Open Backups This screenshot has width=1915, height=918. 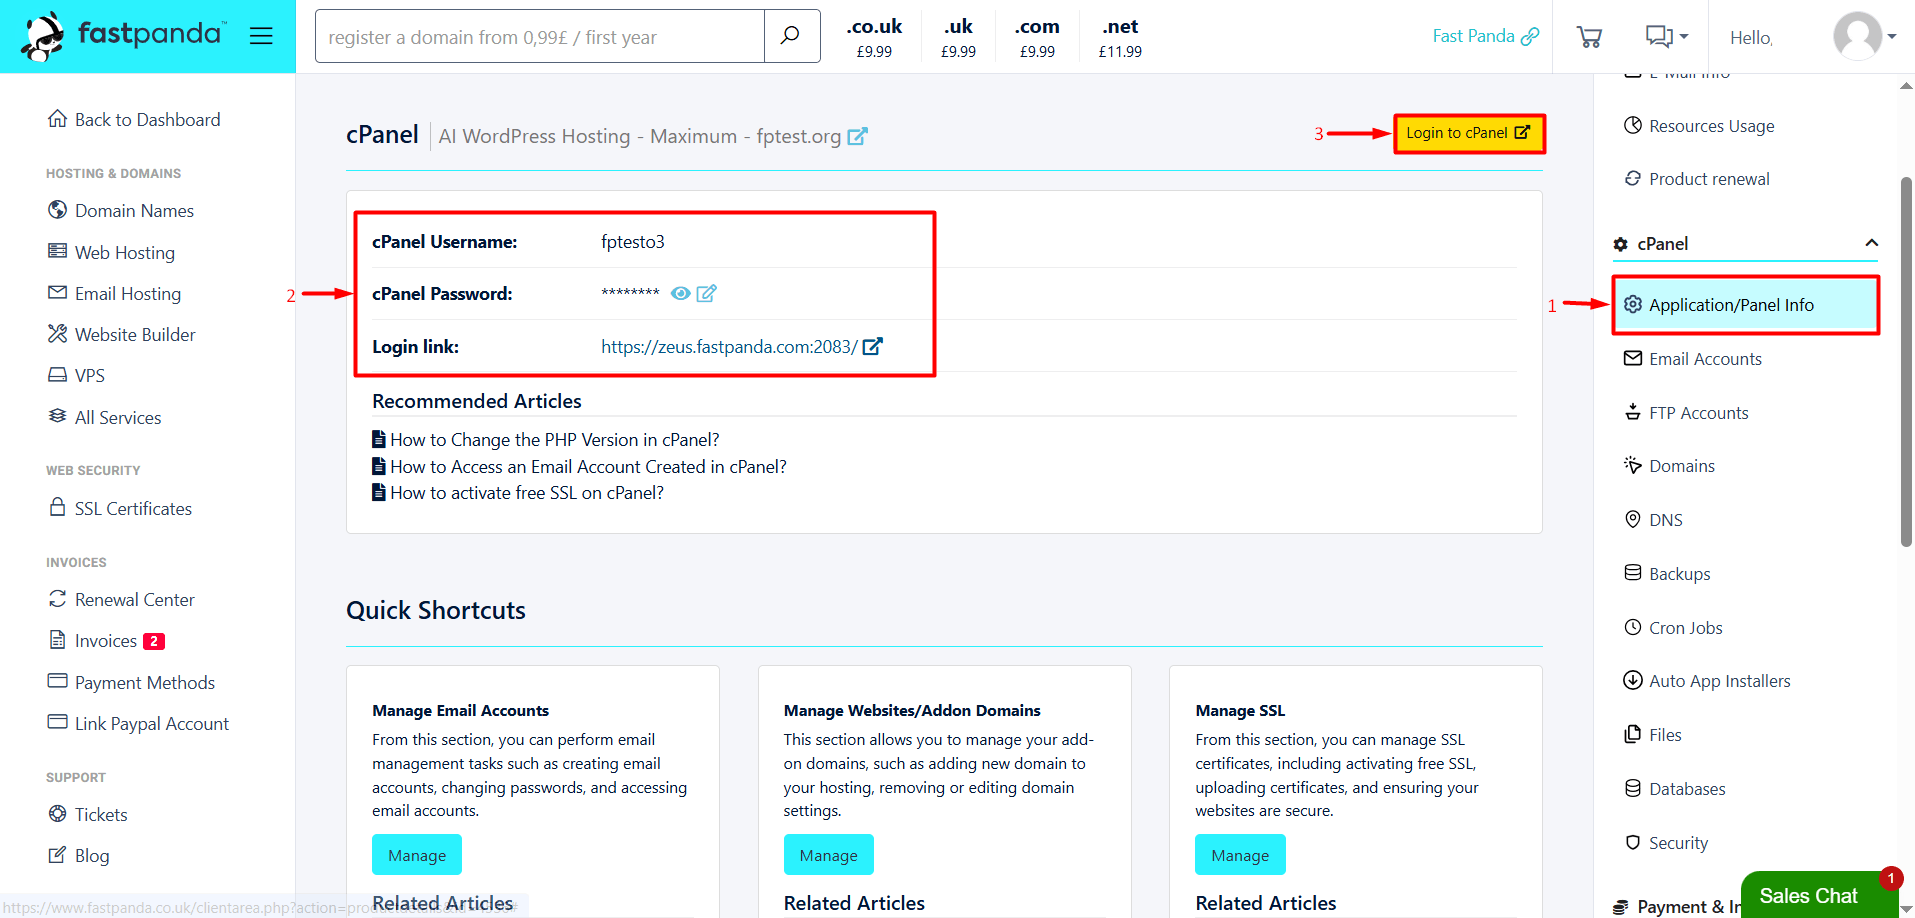(1667, 573)
